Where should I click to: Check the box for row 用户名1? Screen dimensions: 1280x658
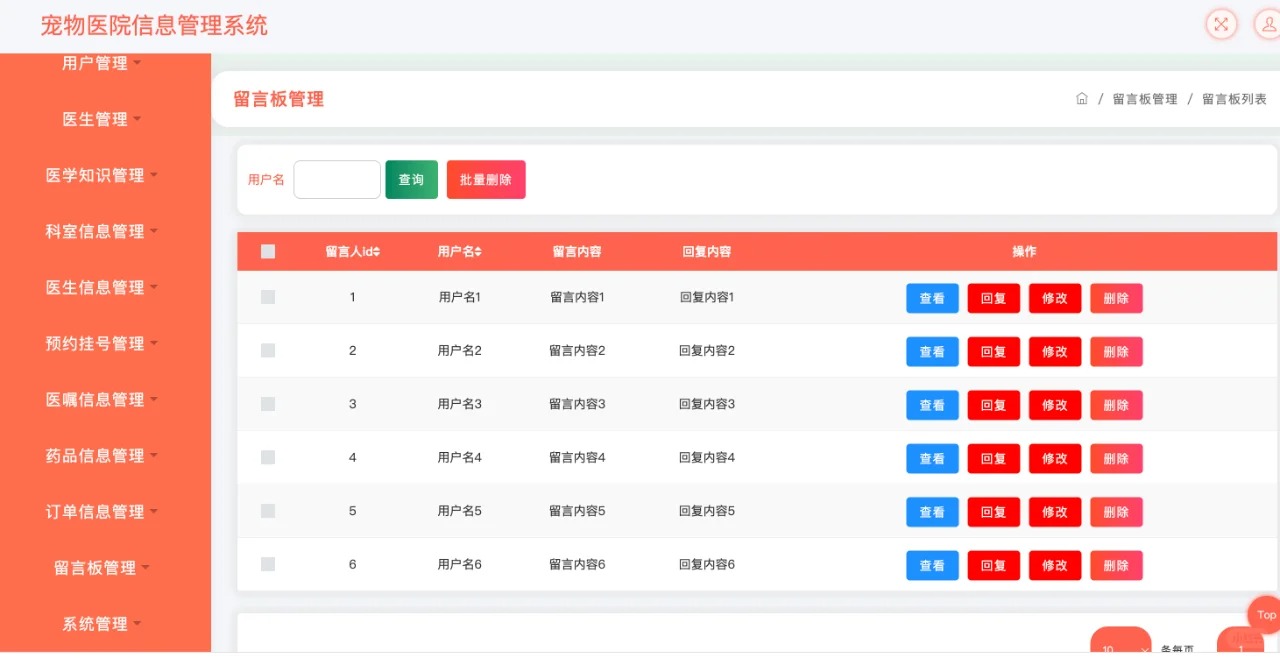(x=268, y=297)
